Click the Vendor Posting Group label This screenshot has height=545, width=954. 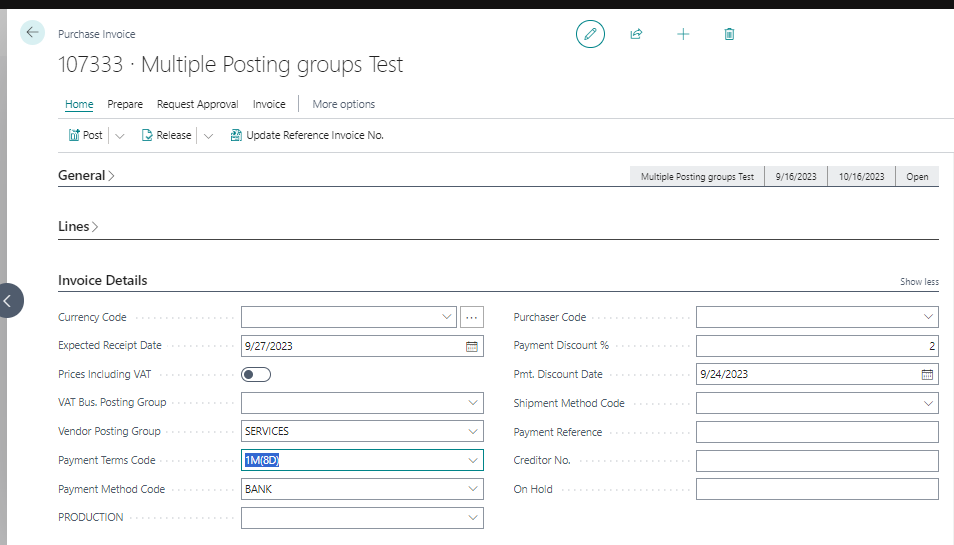tap(110, 431)
